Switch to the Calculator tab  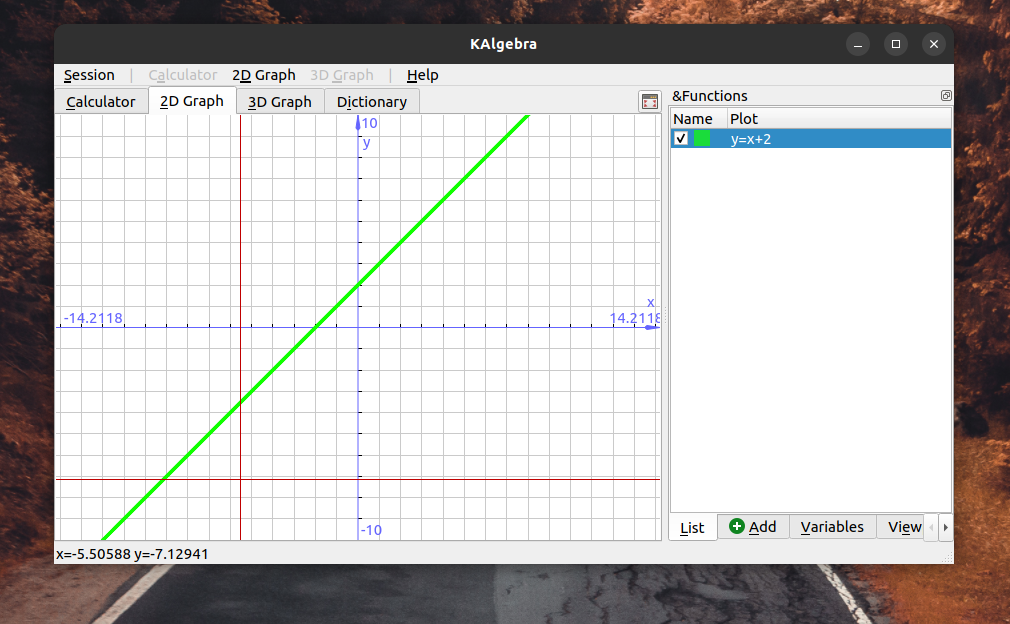pyautogui.click(x=101, y=102)
